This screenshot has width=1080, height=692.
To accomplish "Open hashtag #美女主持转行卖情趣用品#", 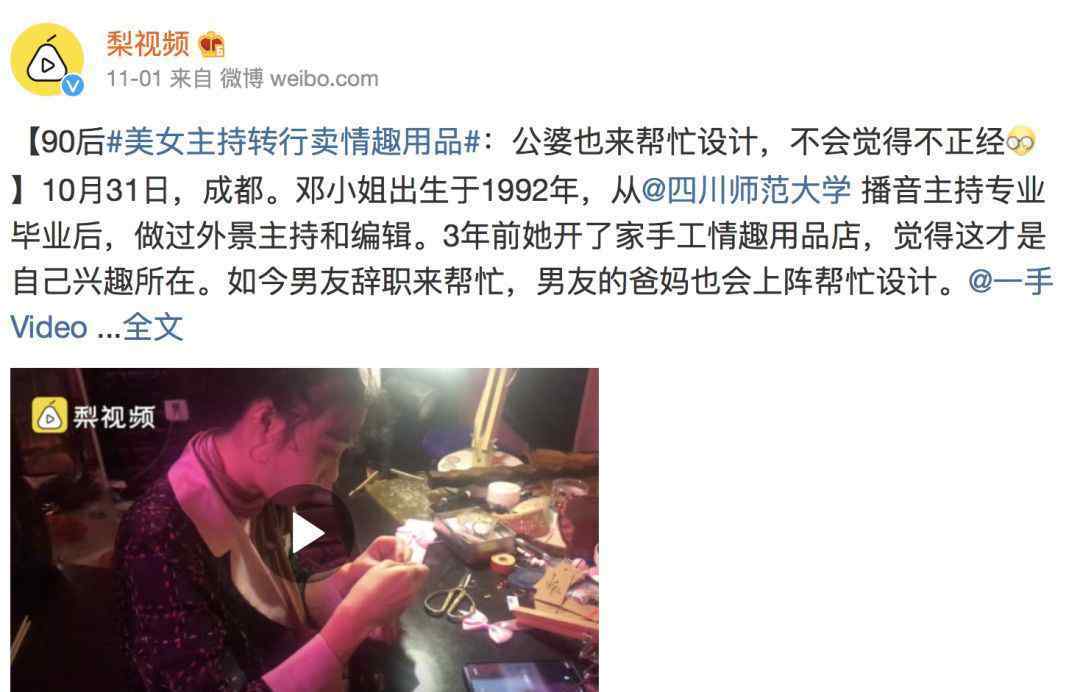I will pyautogui.click(x=293, y=143).
